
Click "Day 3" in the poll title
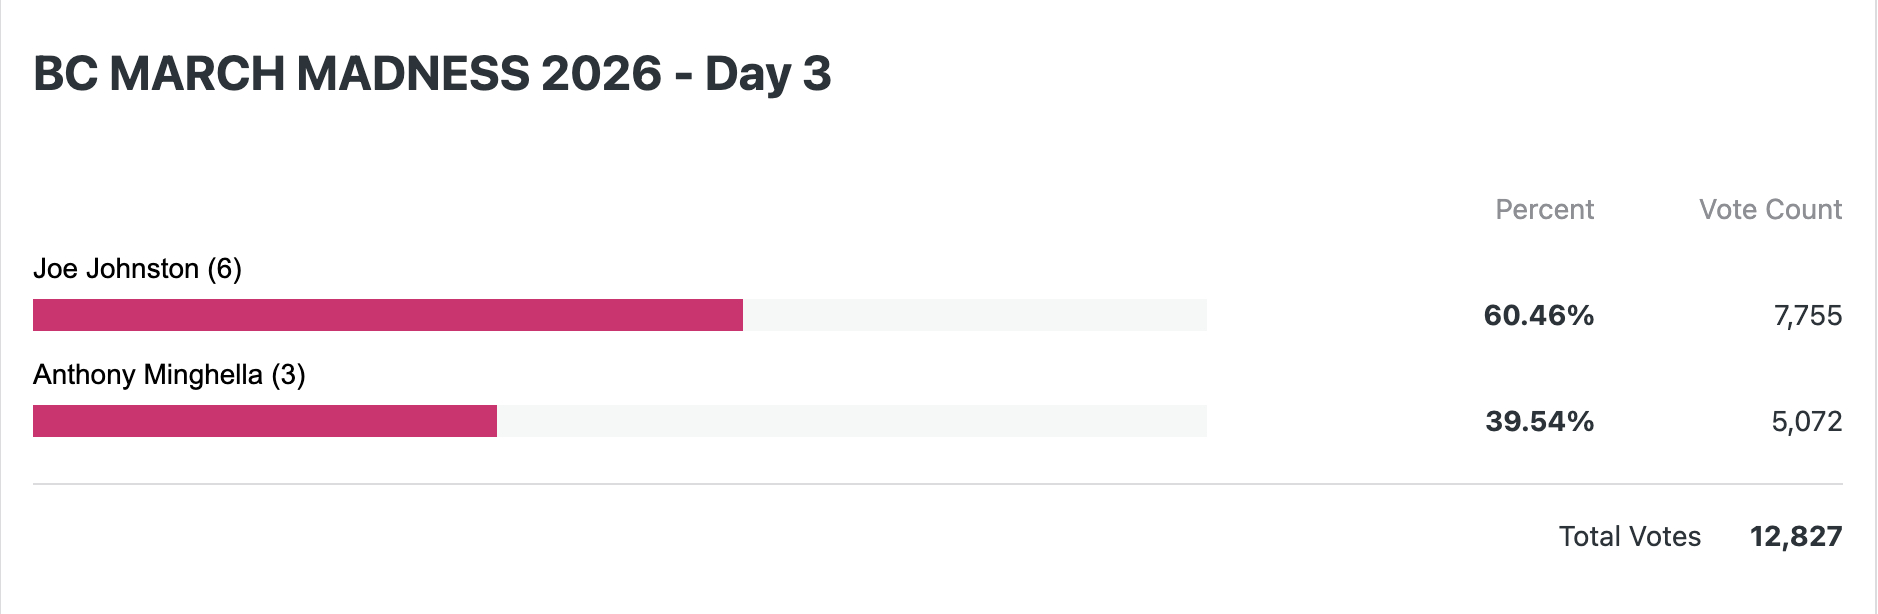(768, 74)
